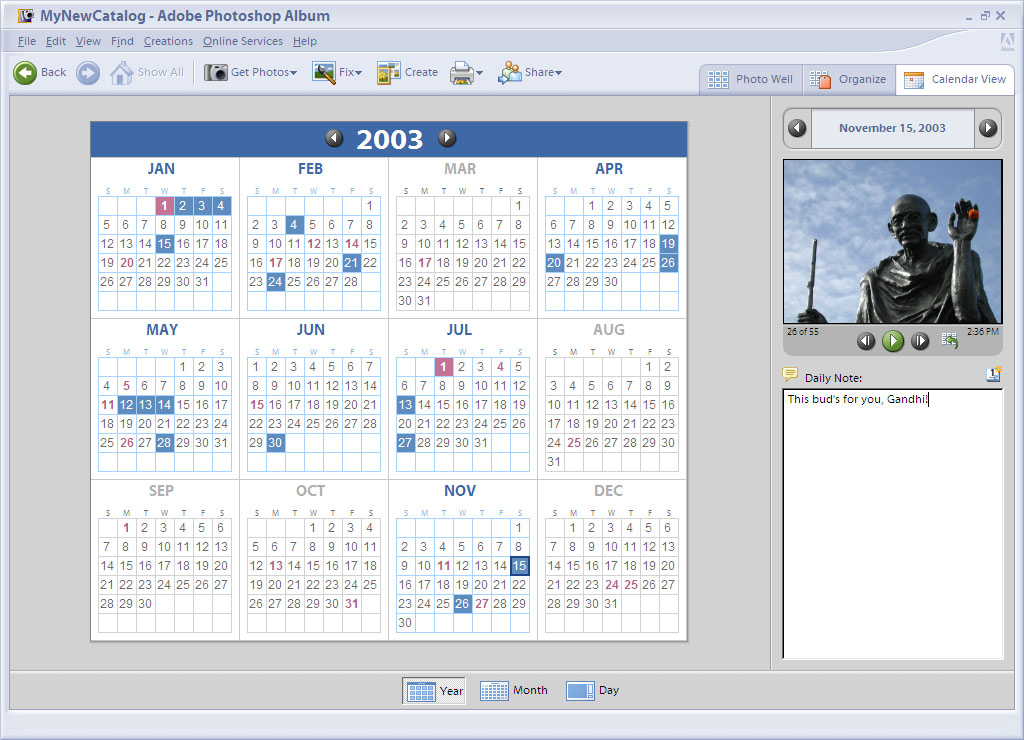Advance to next year with right arrow

click(x=447, y=139)
